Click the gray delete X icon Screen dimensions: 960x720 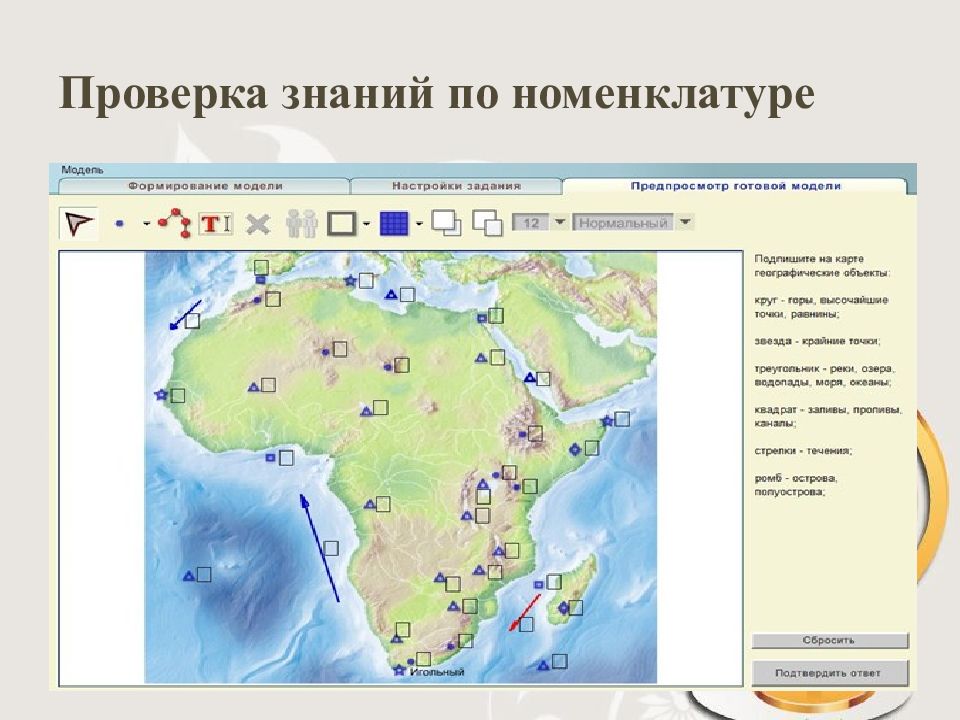tap(258, 223)
